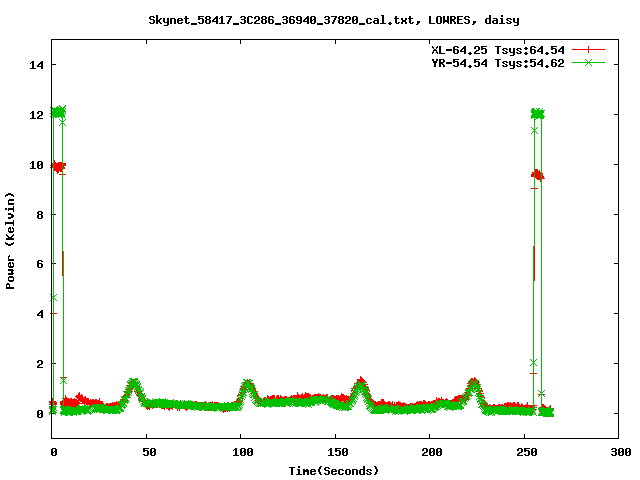Viewport: 640px width, 480px height.
Task: Click the Power (Kelvin) axis label
Action: tap(10, 241)
